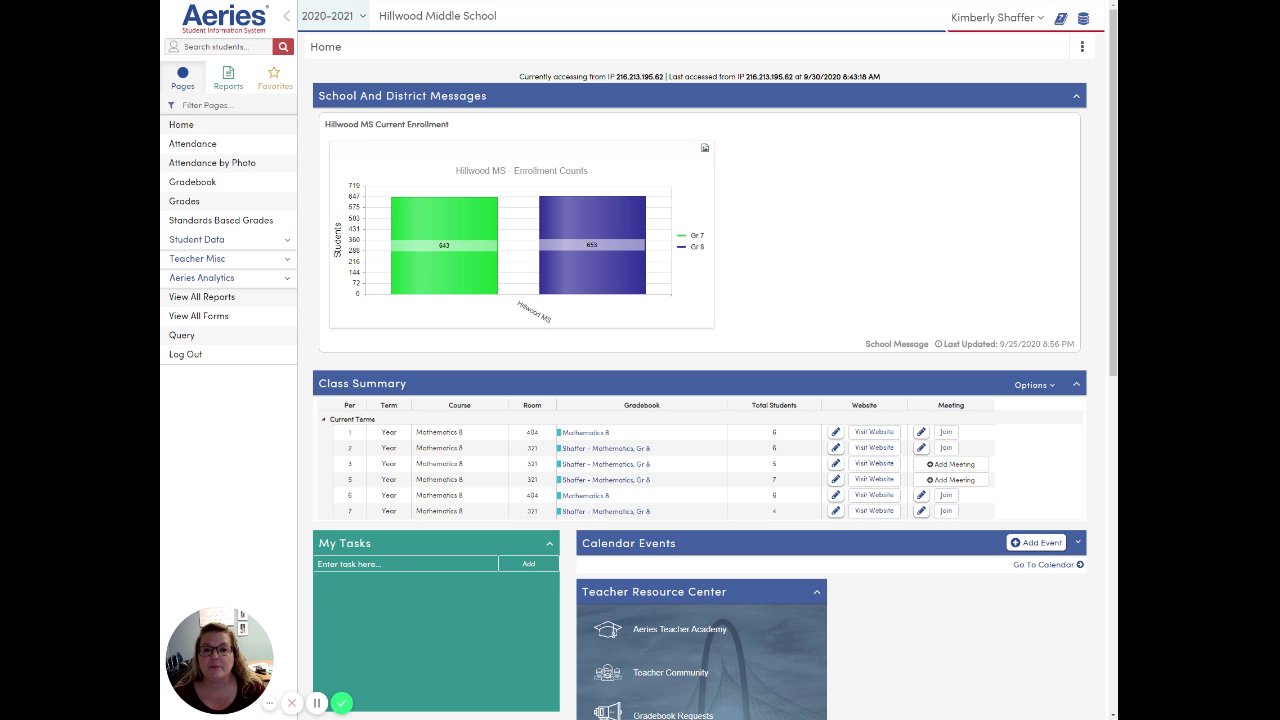Viewport: 1280px width, 720px height.
Task: Collapse the Calendar Events panel
Action: [1077, 542]
